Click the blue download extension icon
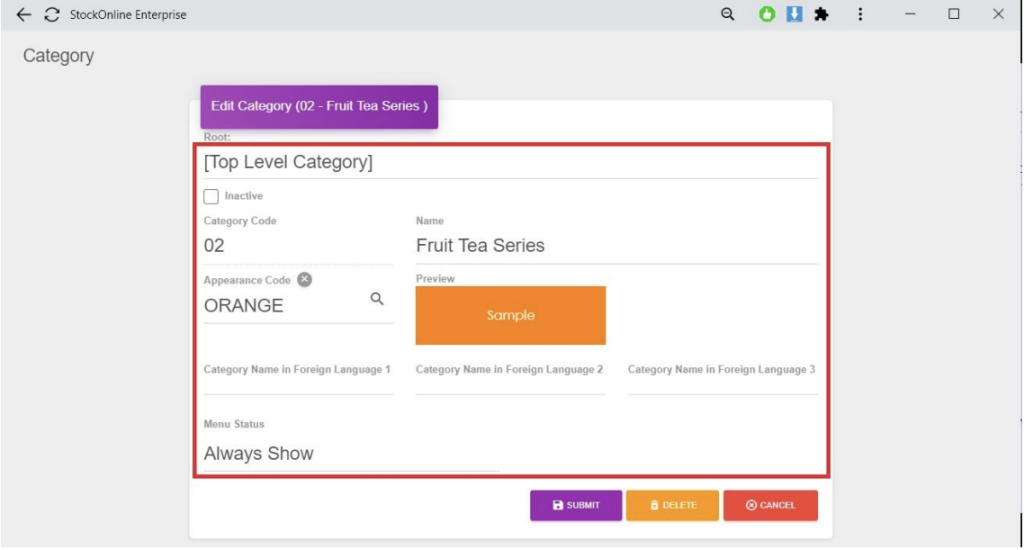This screenshot has width=1024, height=550. coord(794,15)
